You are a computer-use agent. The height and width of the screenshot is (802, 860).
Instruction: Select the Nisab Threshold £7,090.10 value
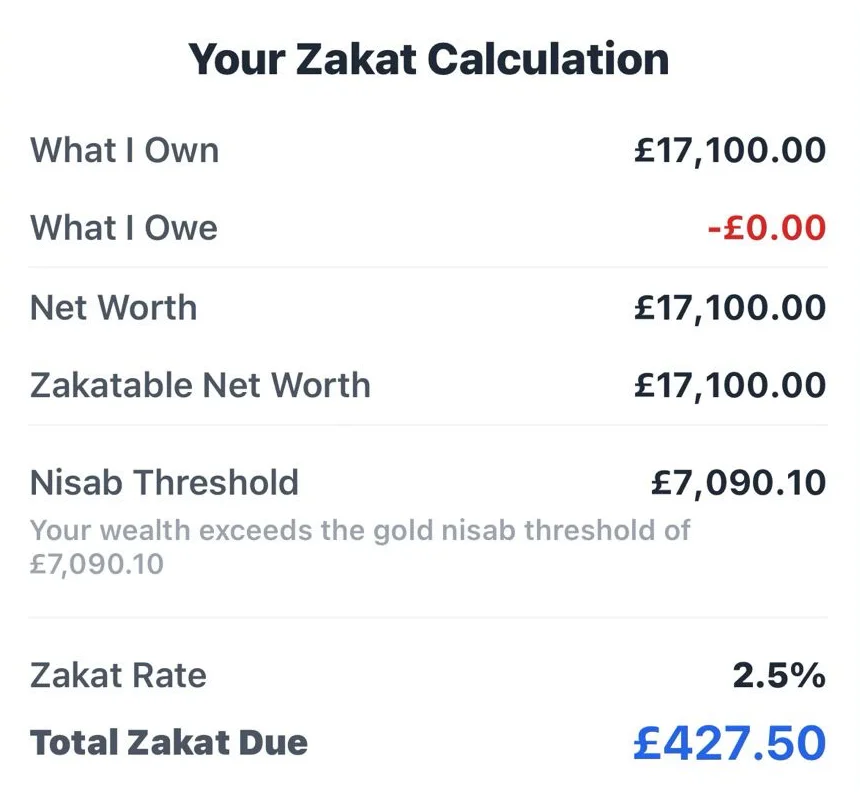point(738,483)
